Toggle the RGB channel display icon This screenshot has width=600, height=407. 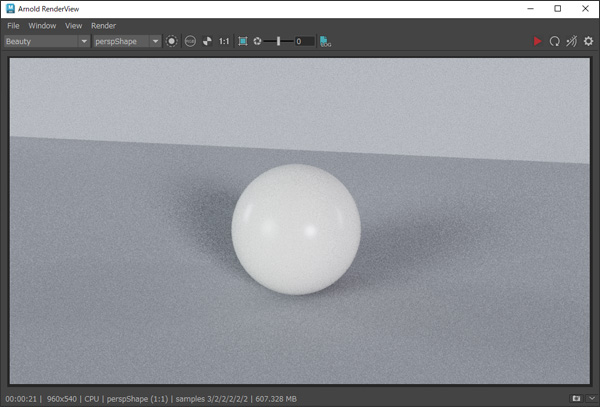[x=189, y=41]
